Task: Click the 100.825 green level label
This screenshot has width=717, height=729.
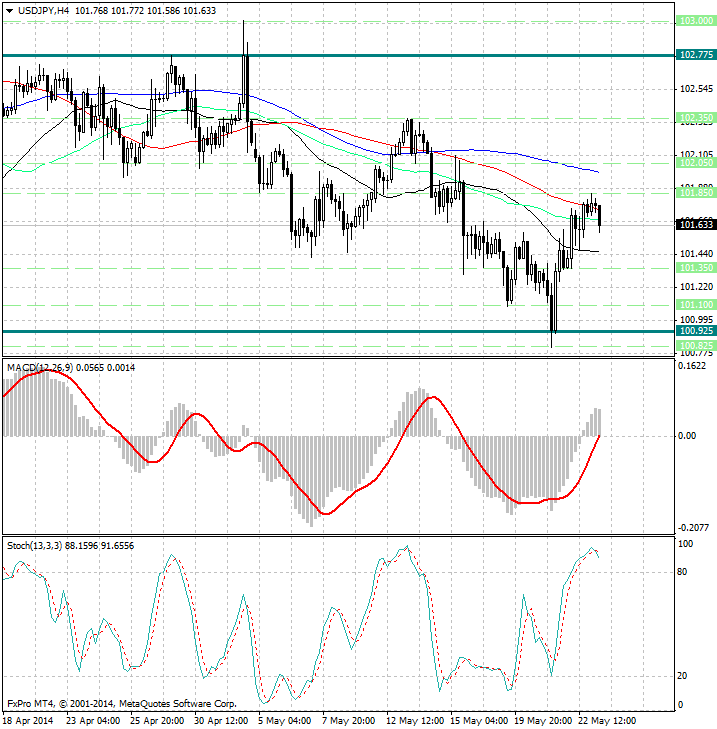Action: coord(696,345)
